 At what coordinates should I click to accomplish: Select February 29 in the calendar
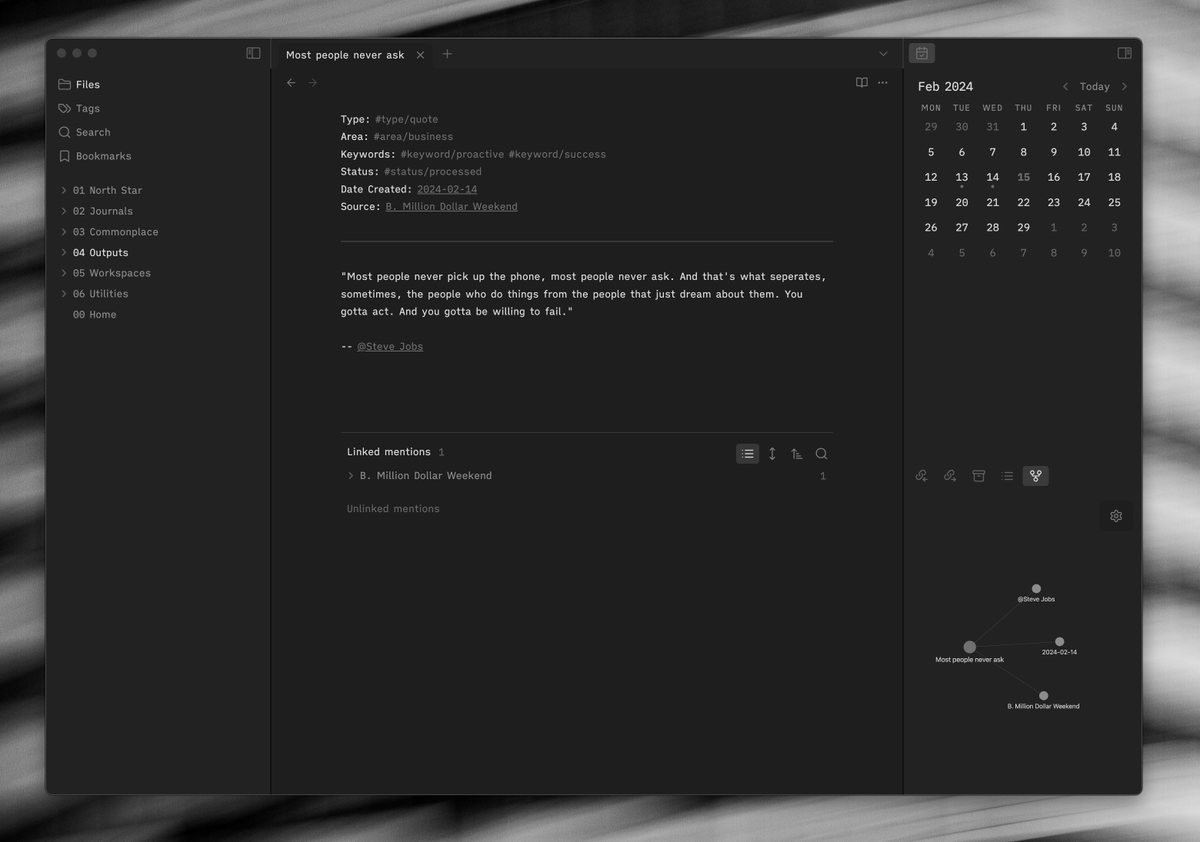pyautogui.click(x=1023, y=228)
